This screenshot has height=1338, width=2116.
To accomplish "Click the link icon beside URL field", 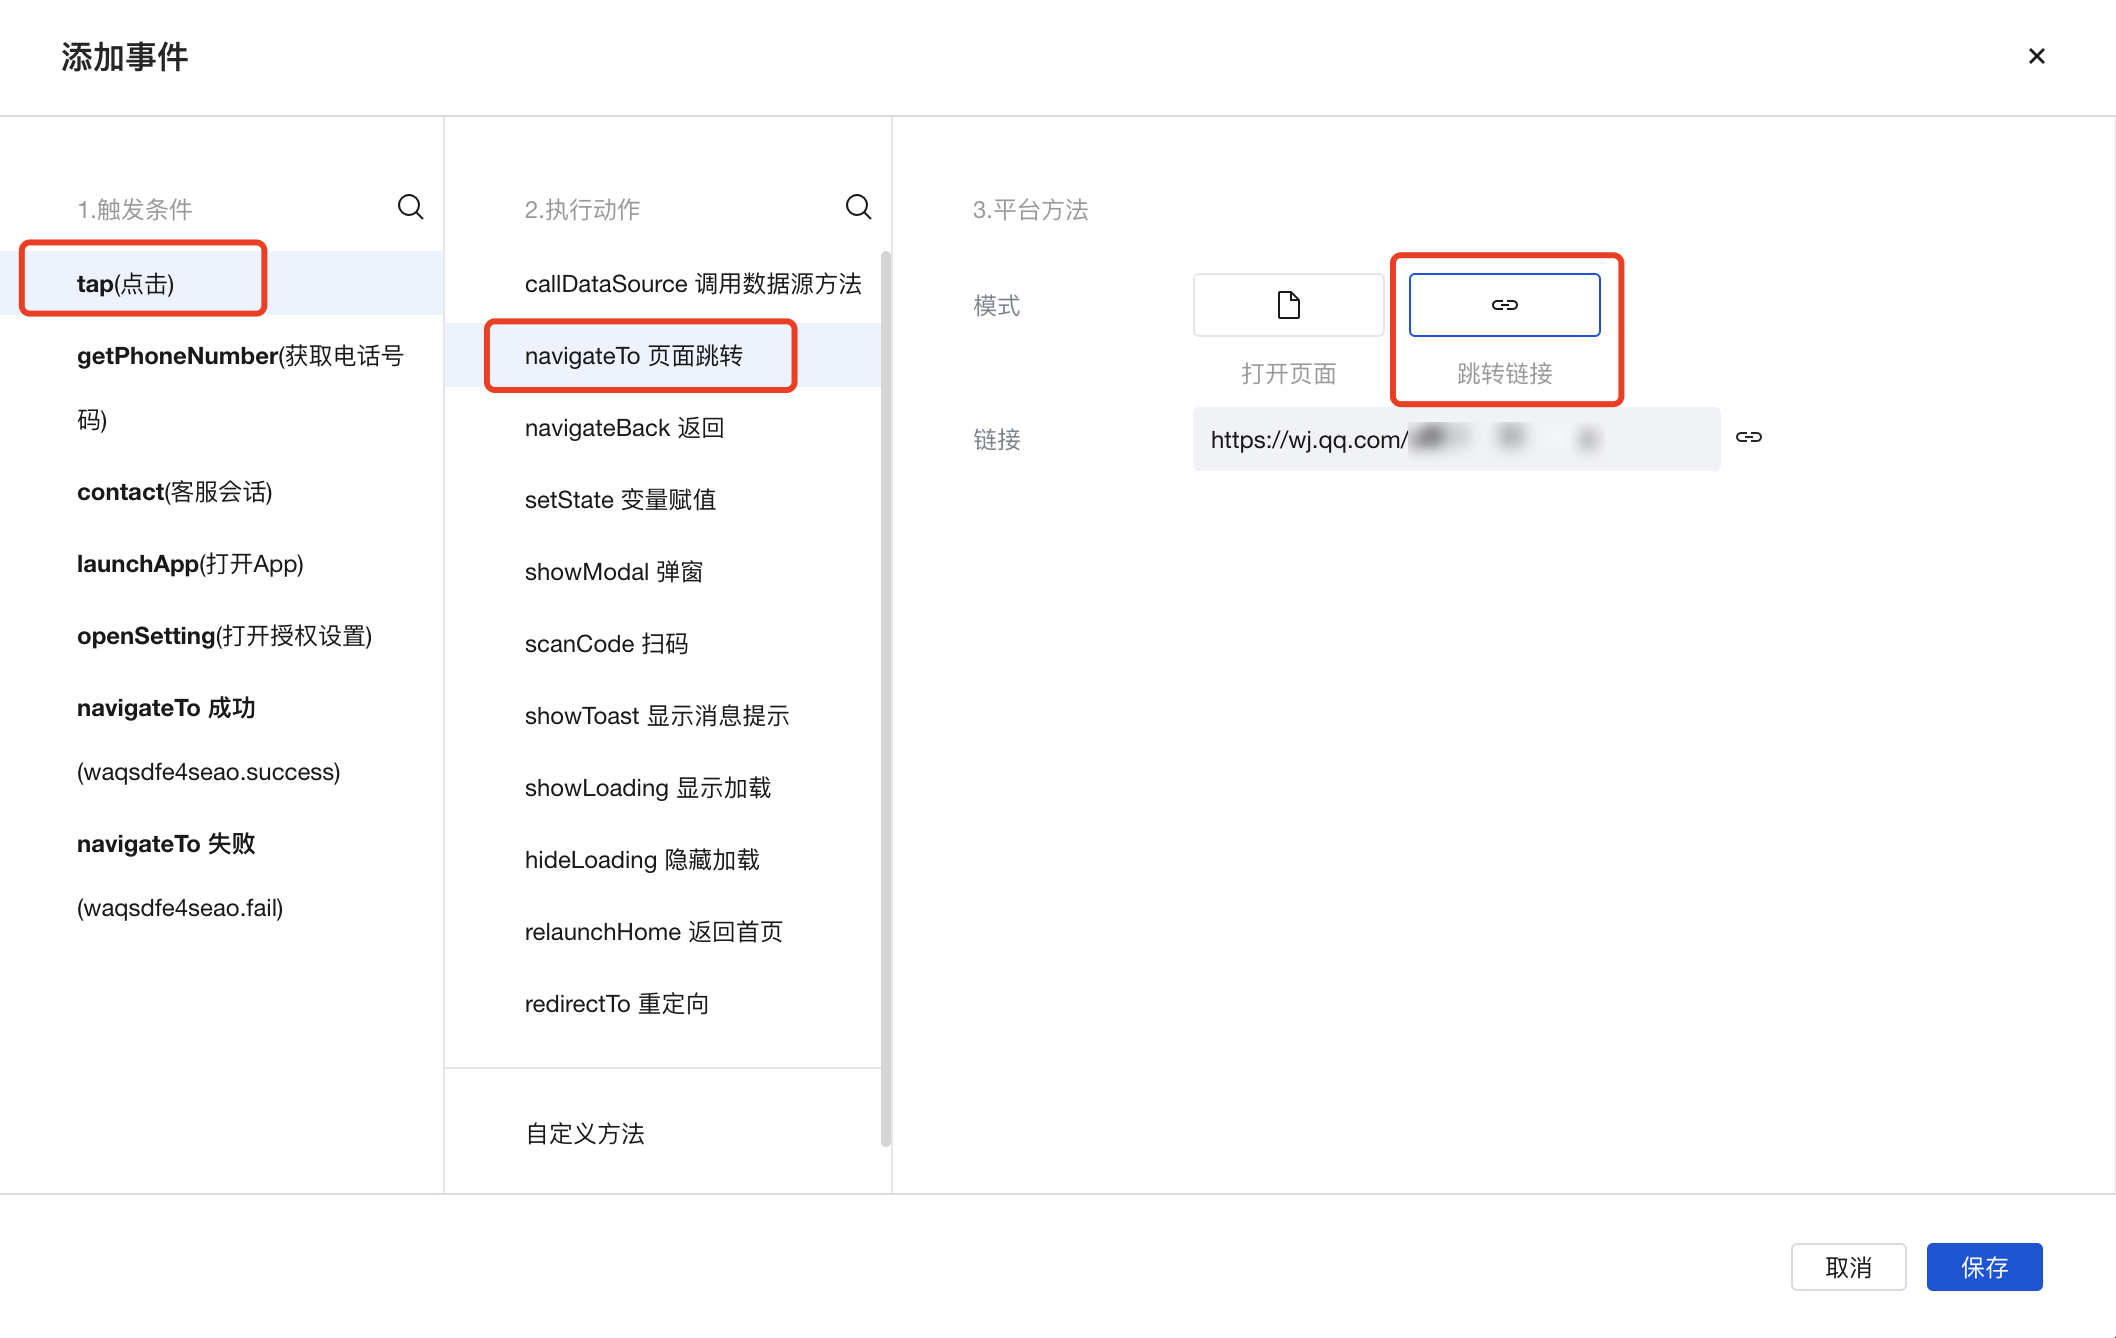I will (x=1748, y=437).
